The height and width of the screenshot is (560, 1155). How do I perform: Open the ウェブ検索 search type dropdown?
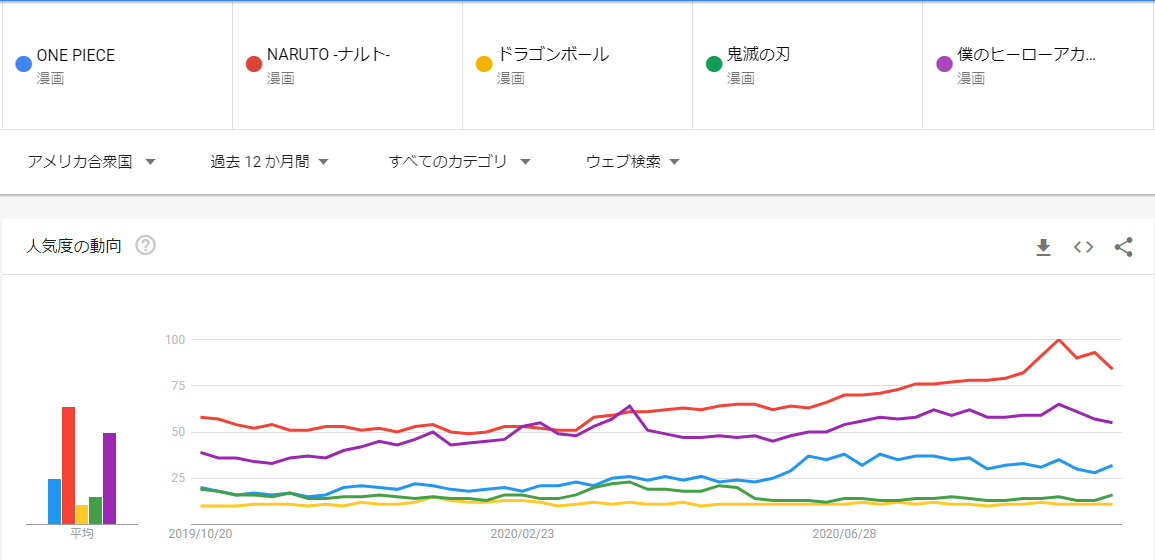pyautogui.click(x=632, y=161)
